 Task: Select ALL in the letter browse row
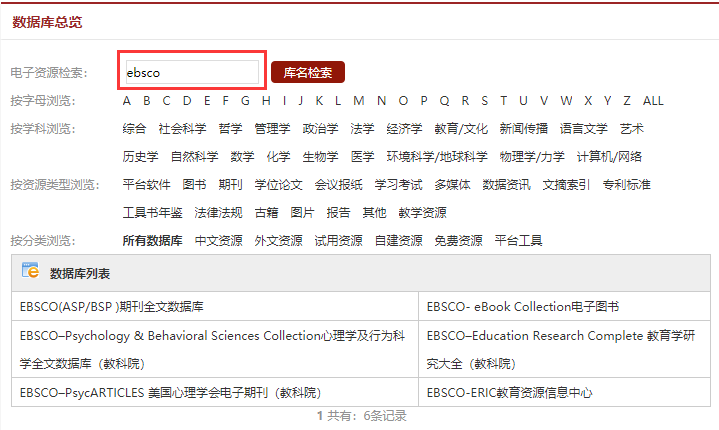click(653, 101)
